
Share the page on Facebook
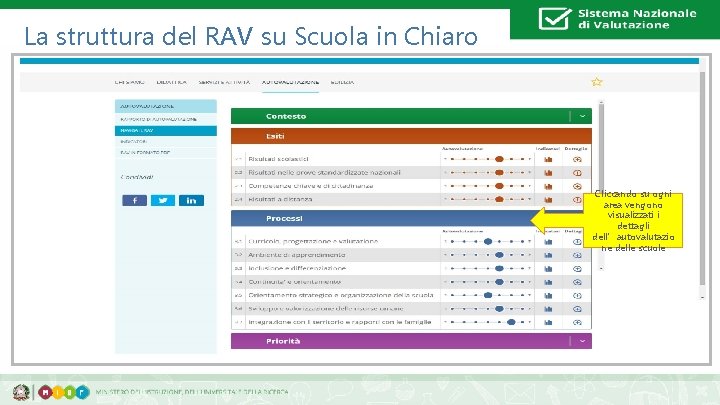click(x=135, y=200)
